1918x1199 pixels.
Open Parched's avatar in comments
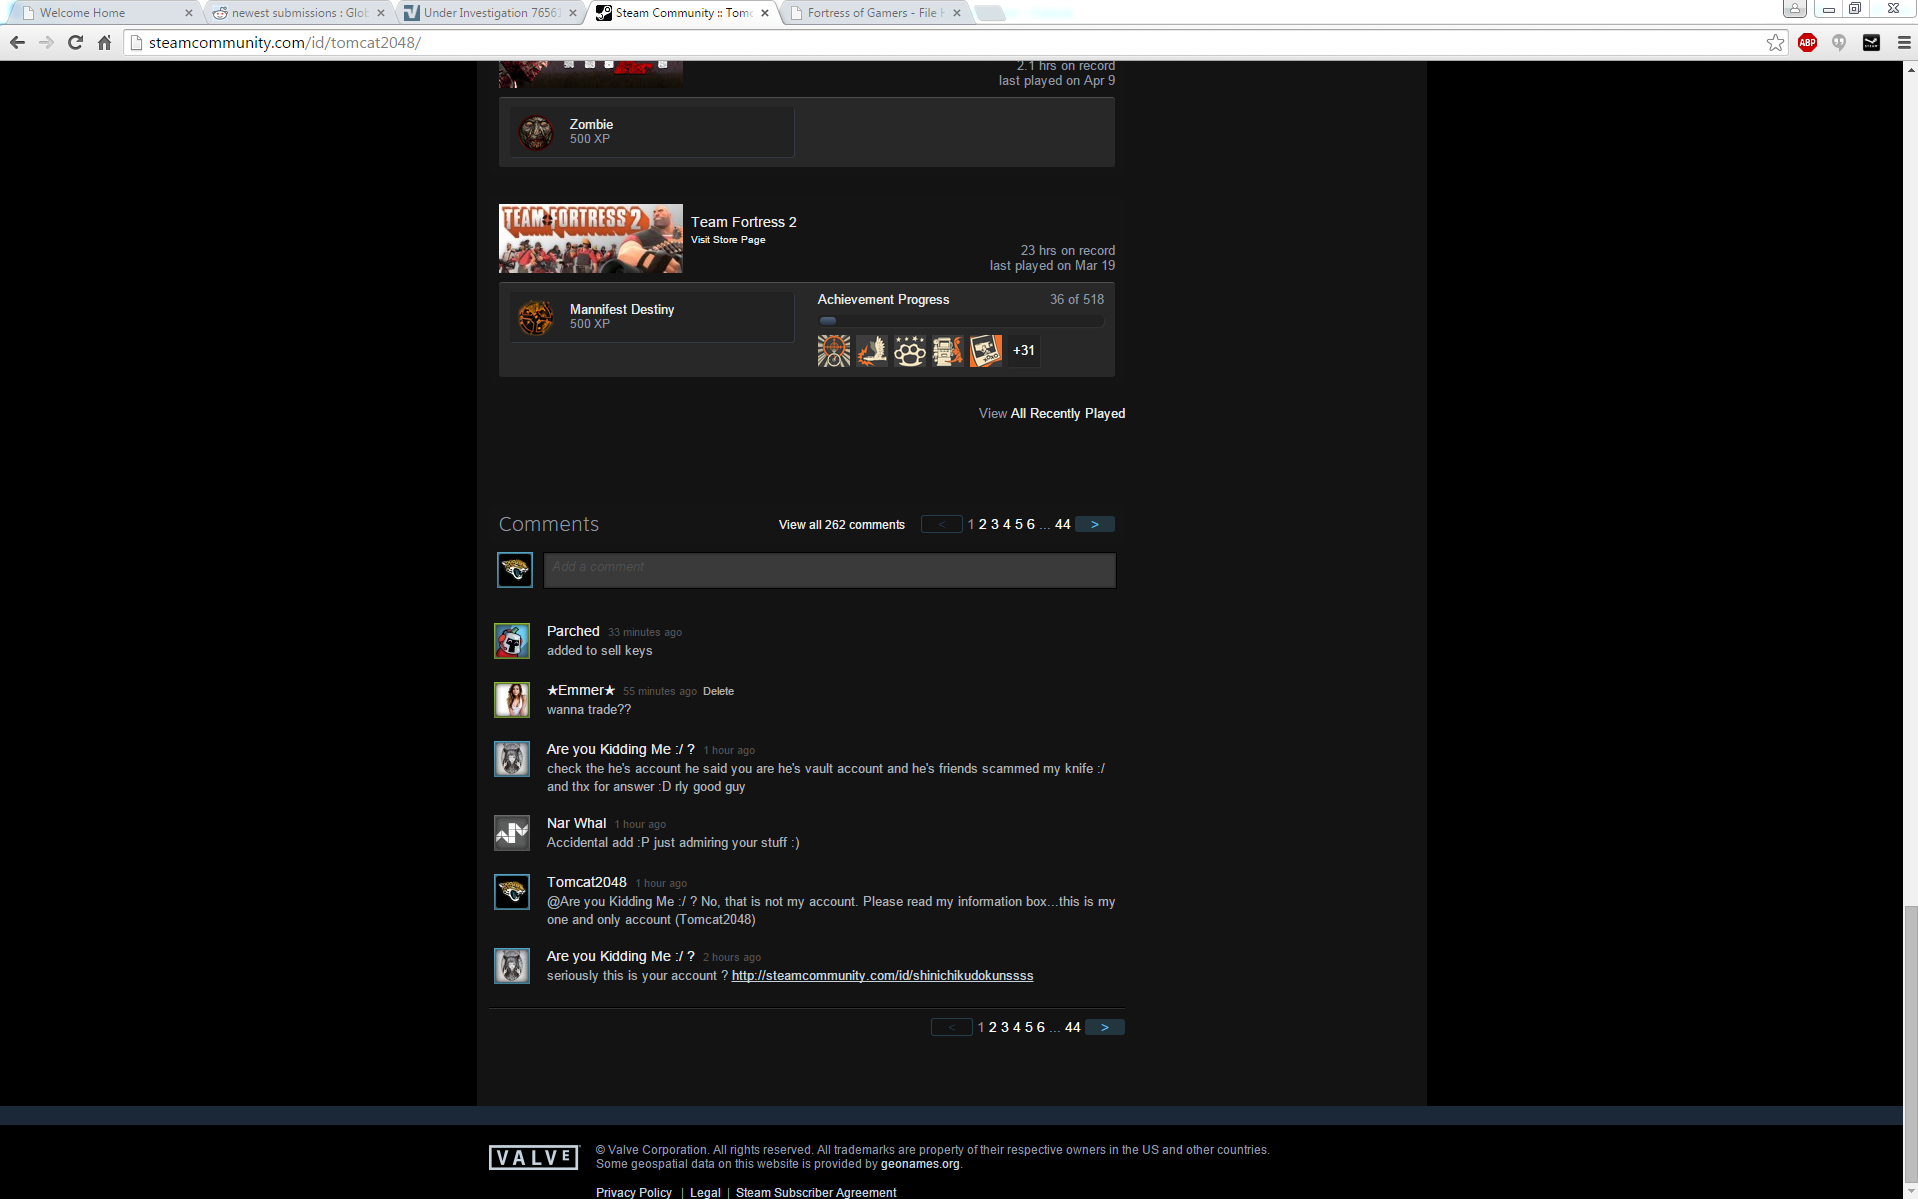click(512, 641)
